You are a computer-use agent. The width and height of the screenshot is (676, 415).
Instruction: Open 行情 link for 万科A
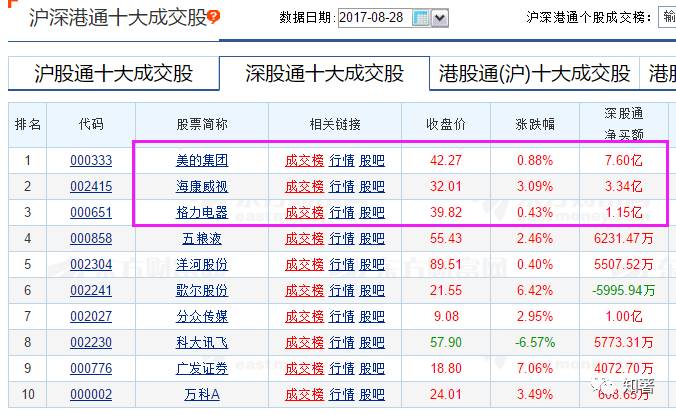(341, 394)
